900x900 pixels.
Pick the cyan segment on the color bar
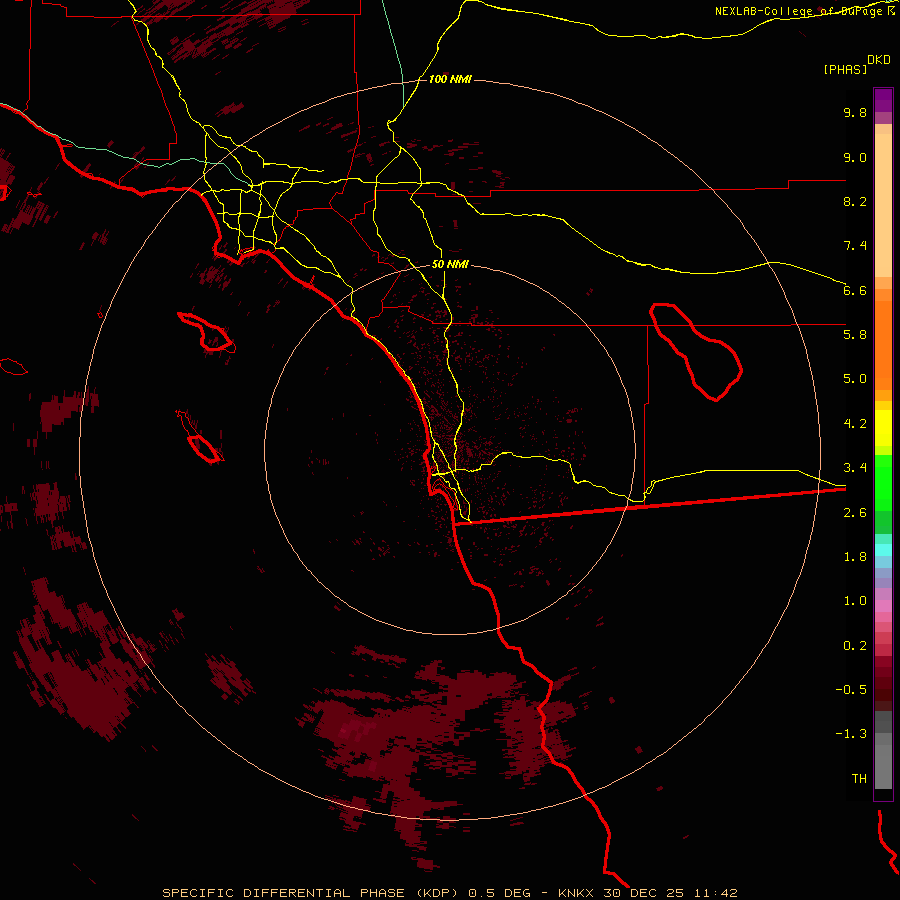click(883, 550)
